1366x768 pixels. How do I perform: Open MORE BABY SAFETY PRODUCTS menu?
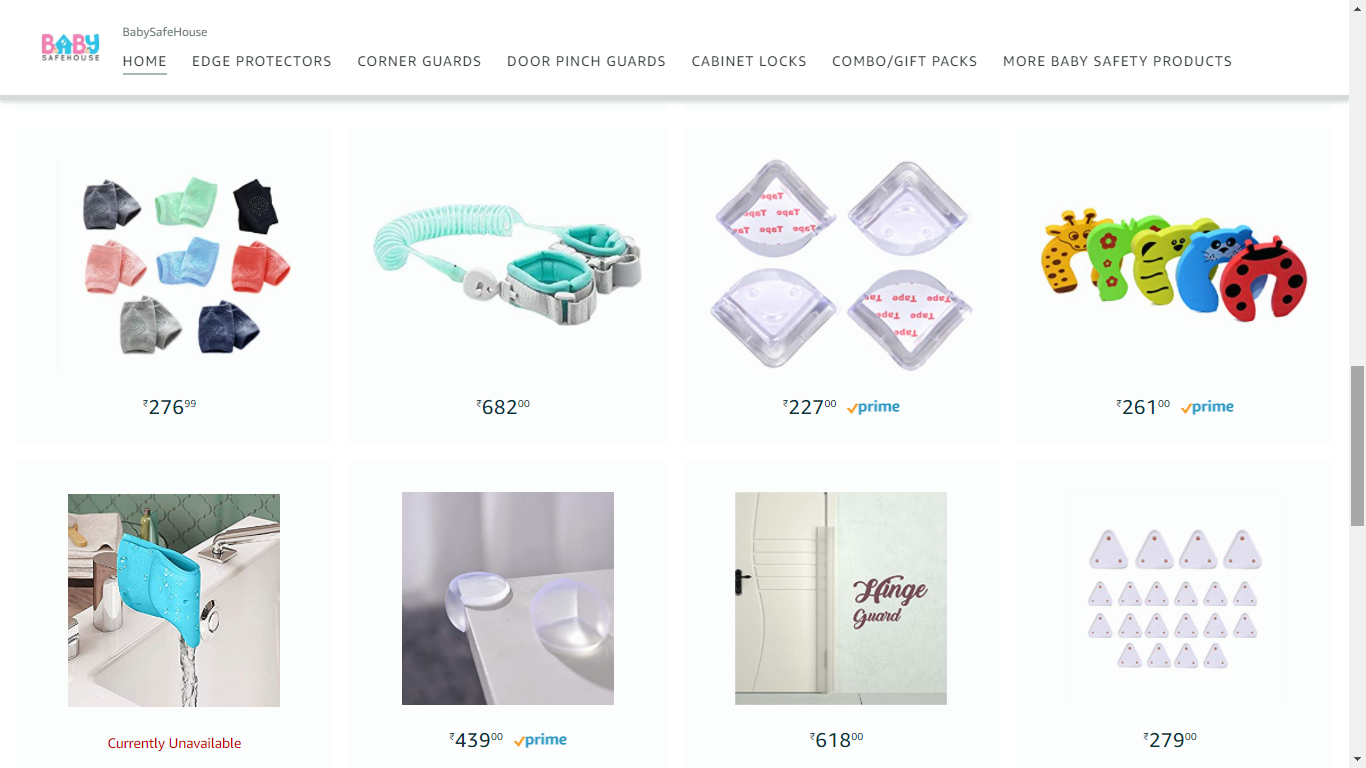[x=1117, y=61]
